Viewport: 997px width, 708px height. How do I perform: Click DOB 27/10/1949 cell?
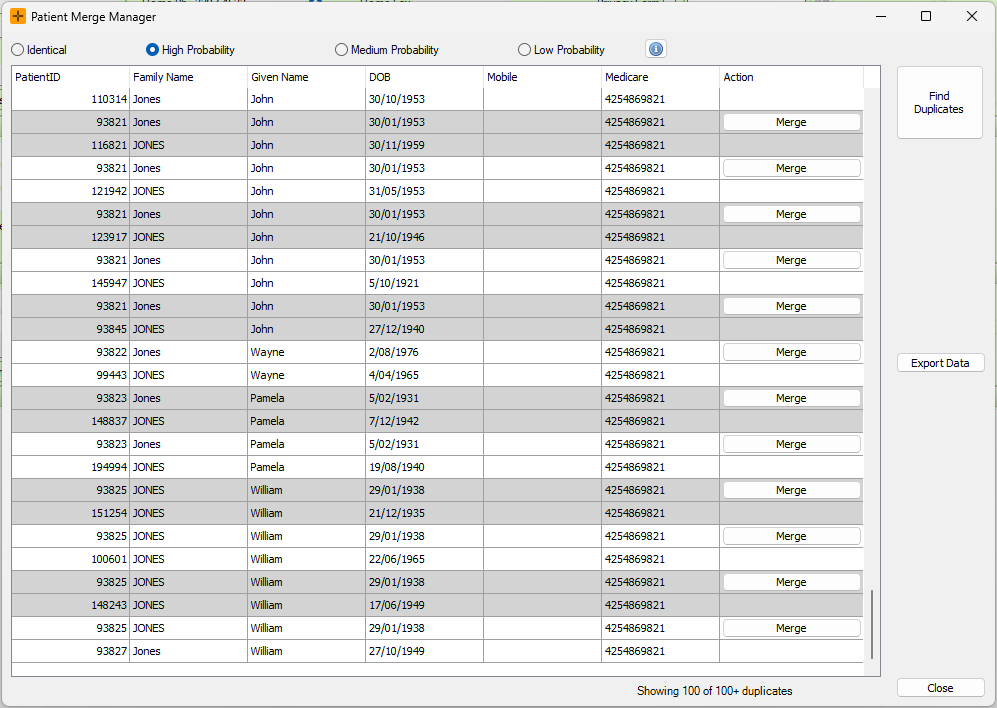[424, 651]
